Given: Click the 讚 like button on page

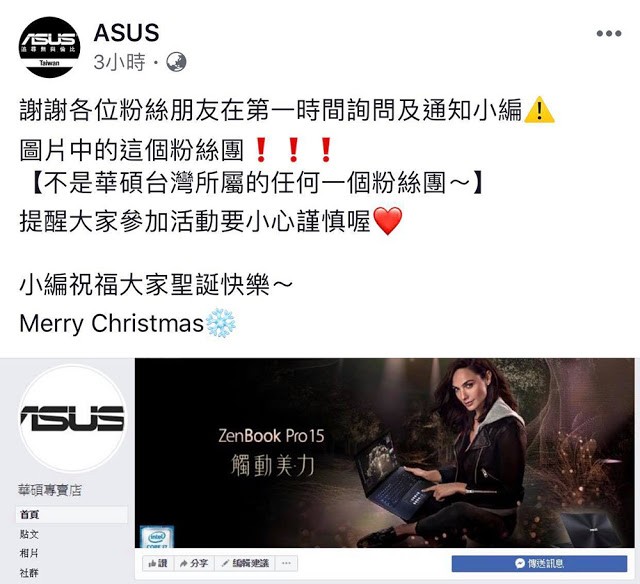Looking at the screenshot, I should [158, 564].
